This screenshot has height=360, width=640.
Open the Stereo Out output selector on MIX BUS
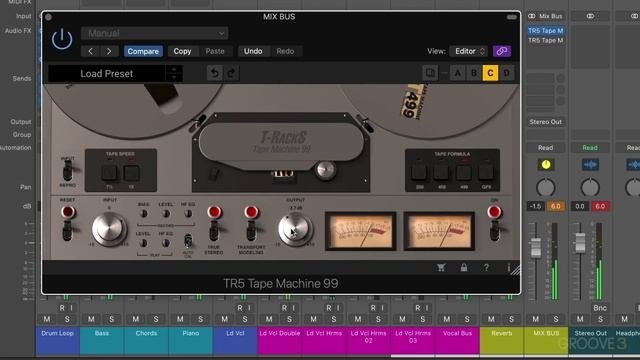tap(545, 122)
